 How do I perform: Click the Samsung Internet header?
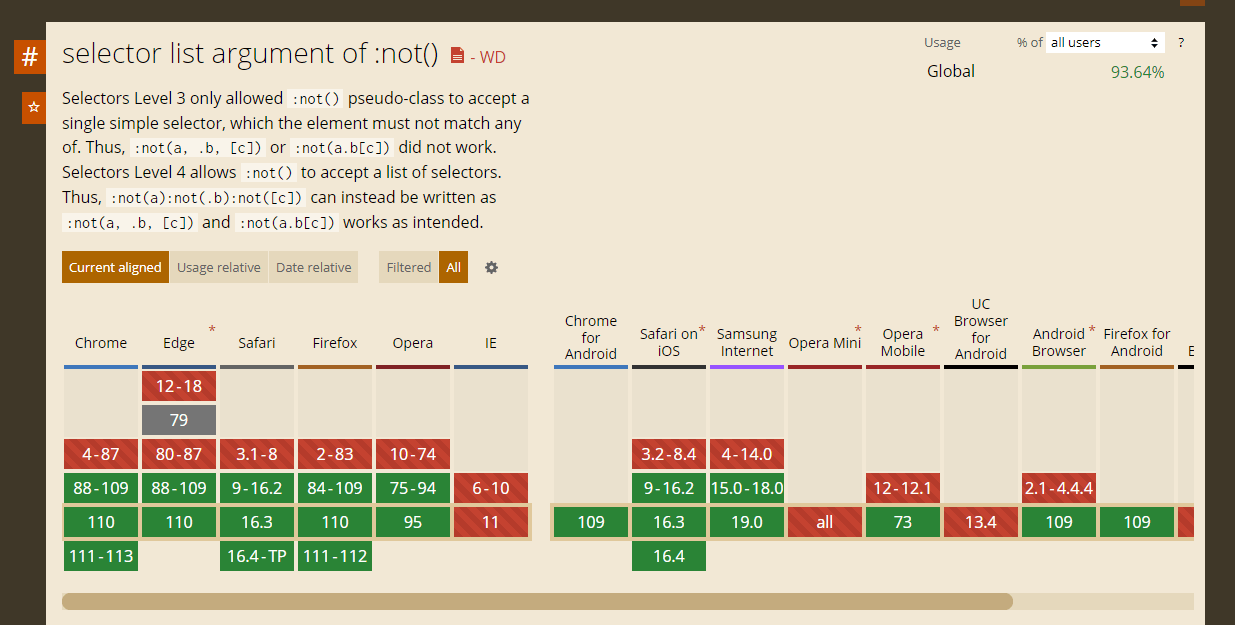[747, 342]
